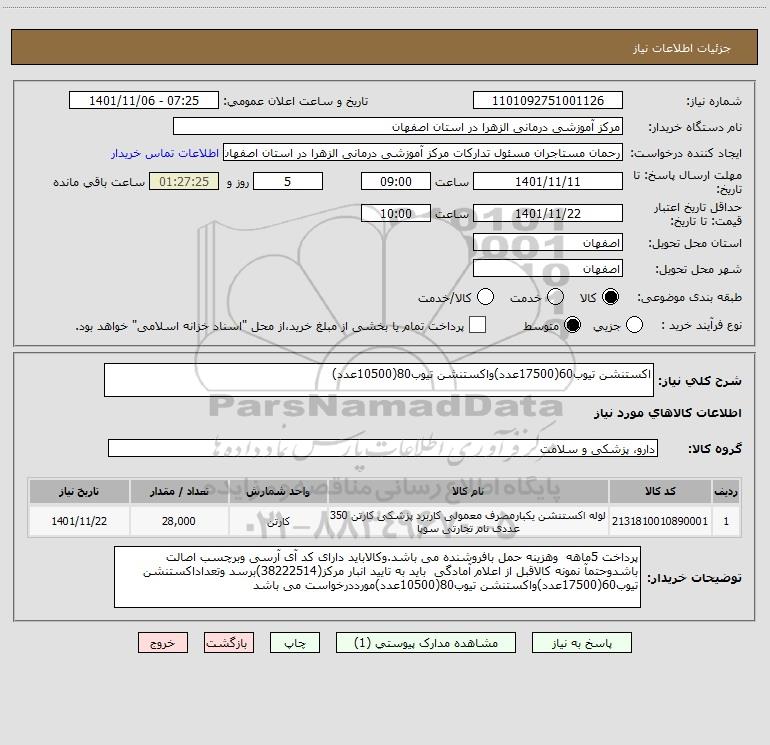The height and width of the screenshot is (745, 770).
Task: Click the واحد شمارش column header
Action: point(278,491)
